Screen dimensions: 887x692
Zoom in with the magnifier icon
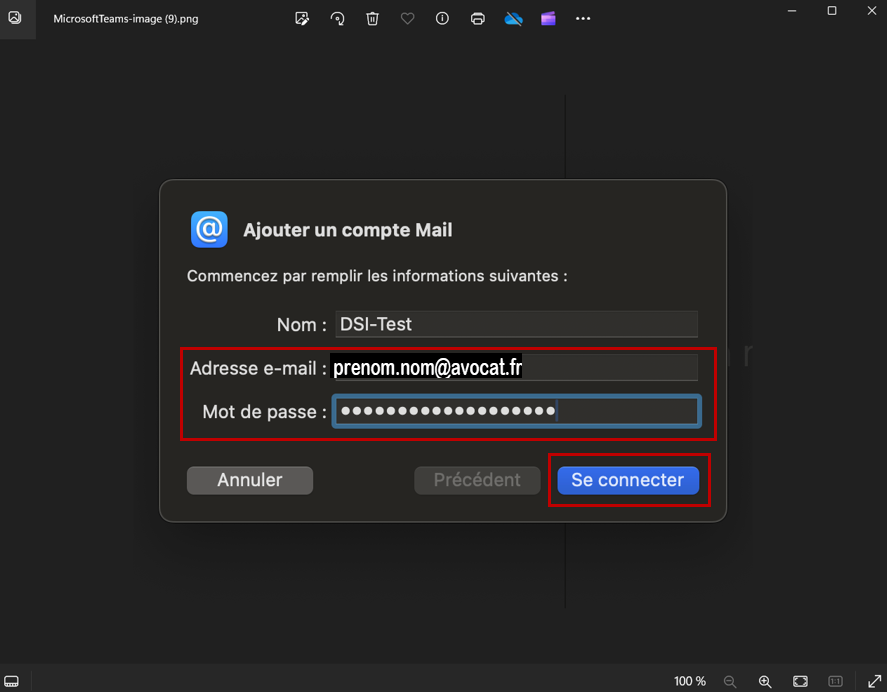tap(765, 681)
